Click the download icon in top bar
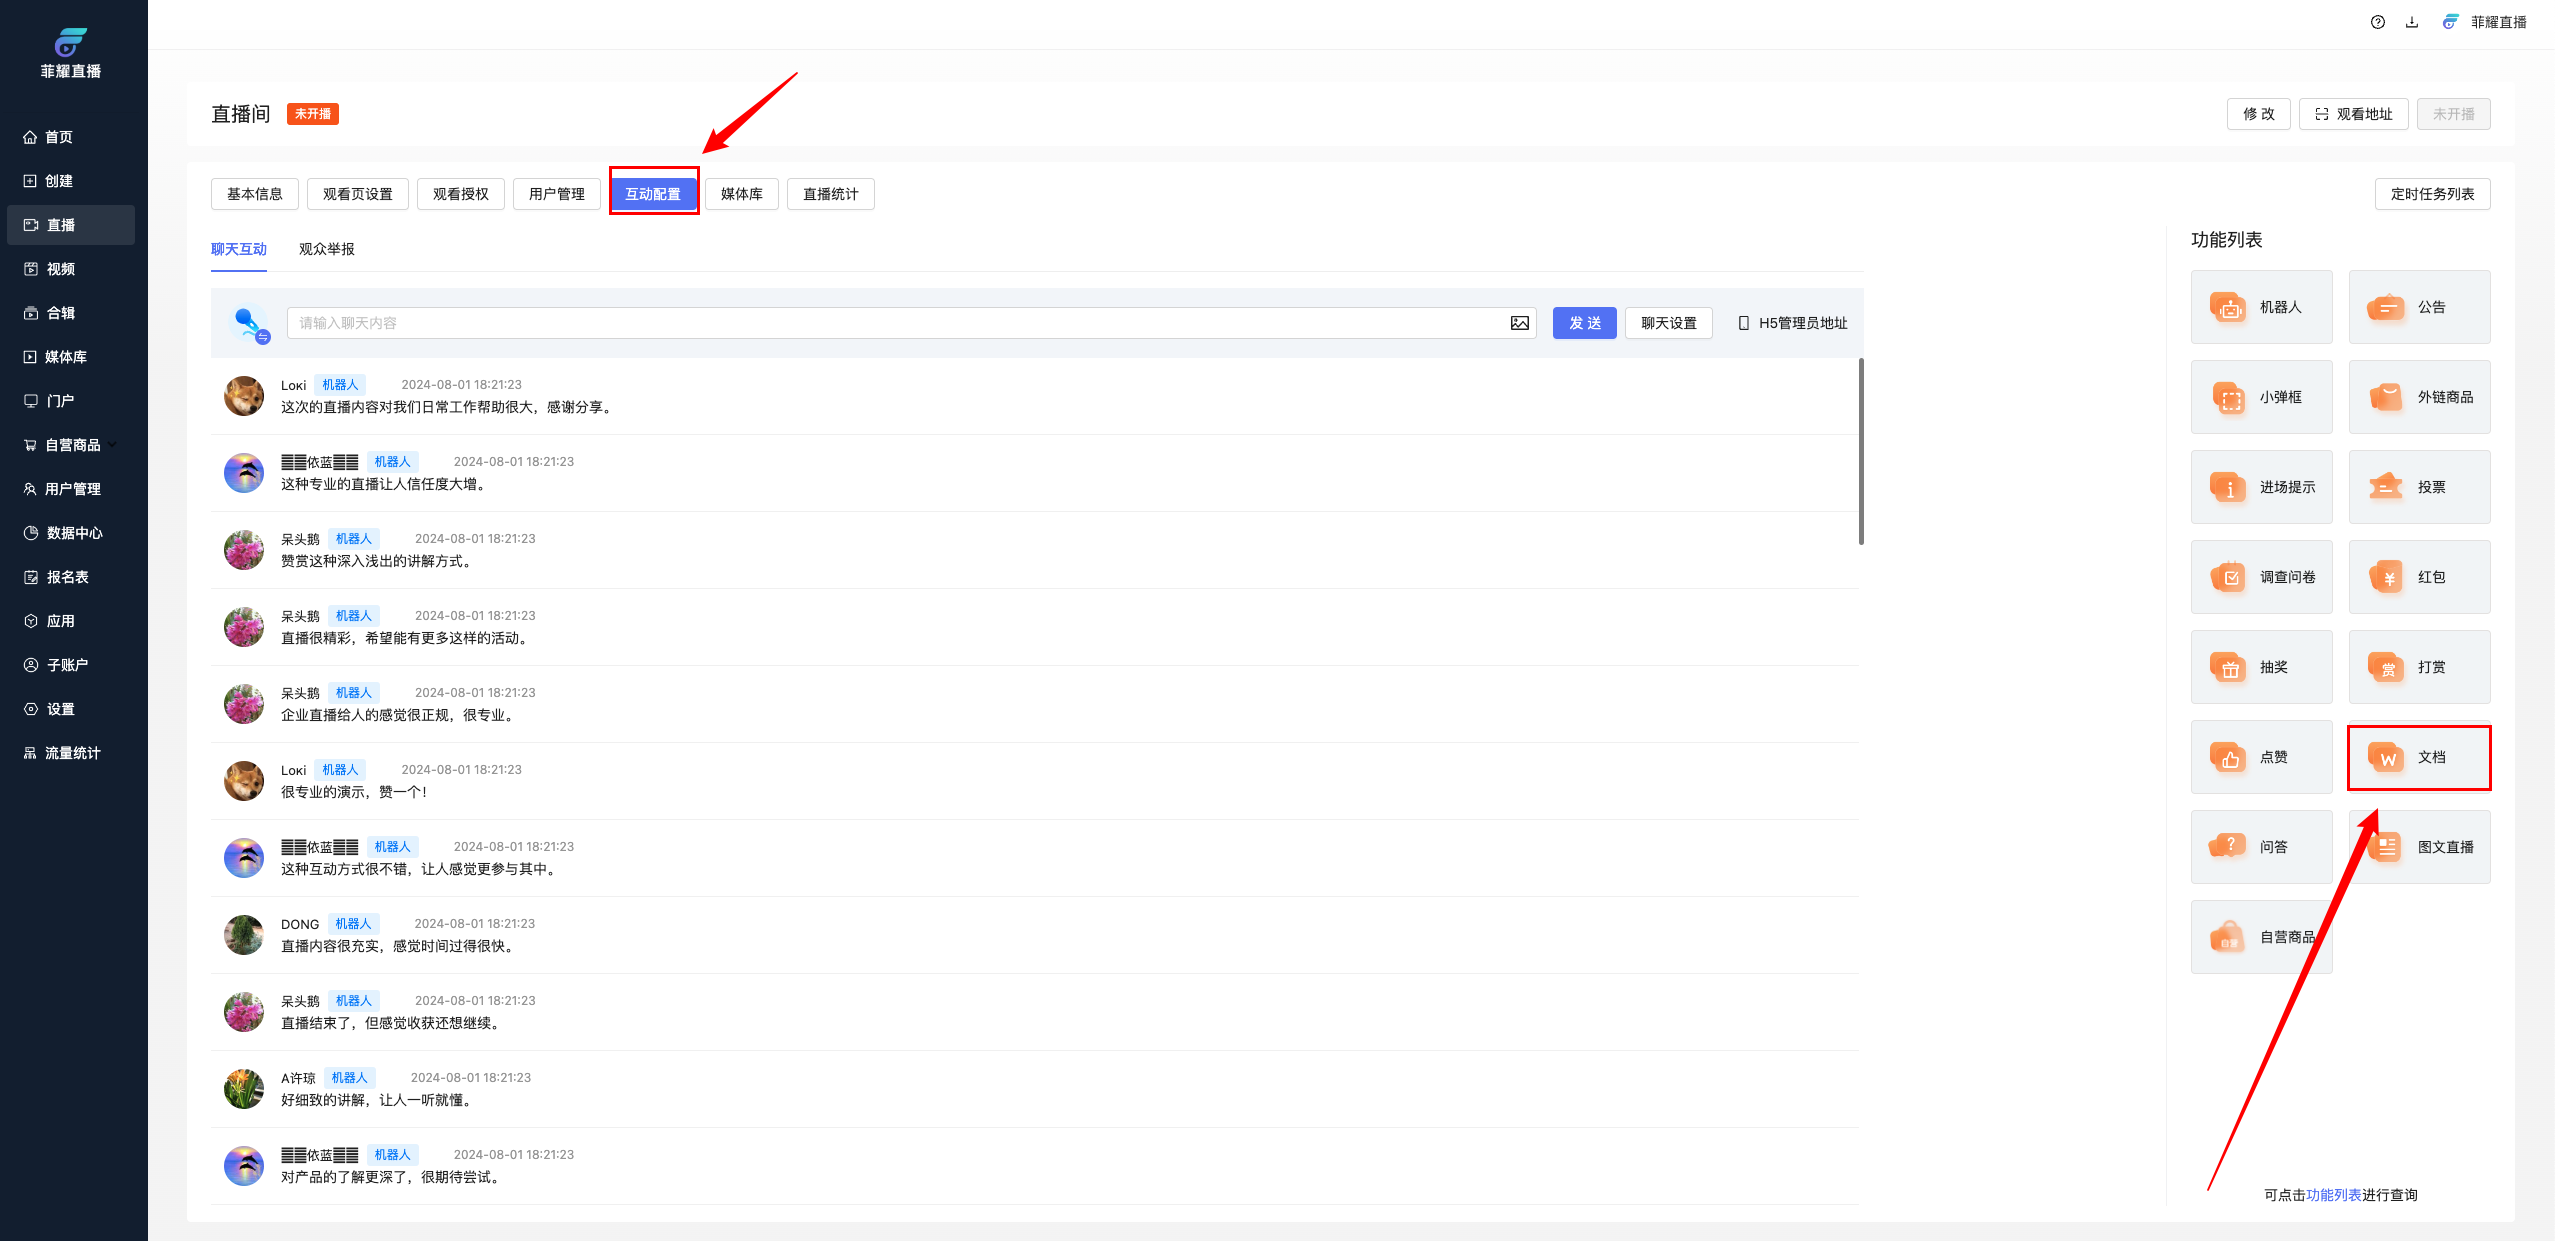 click(x=2412, y=22)
